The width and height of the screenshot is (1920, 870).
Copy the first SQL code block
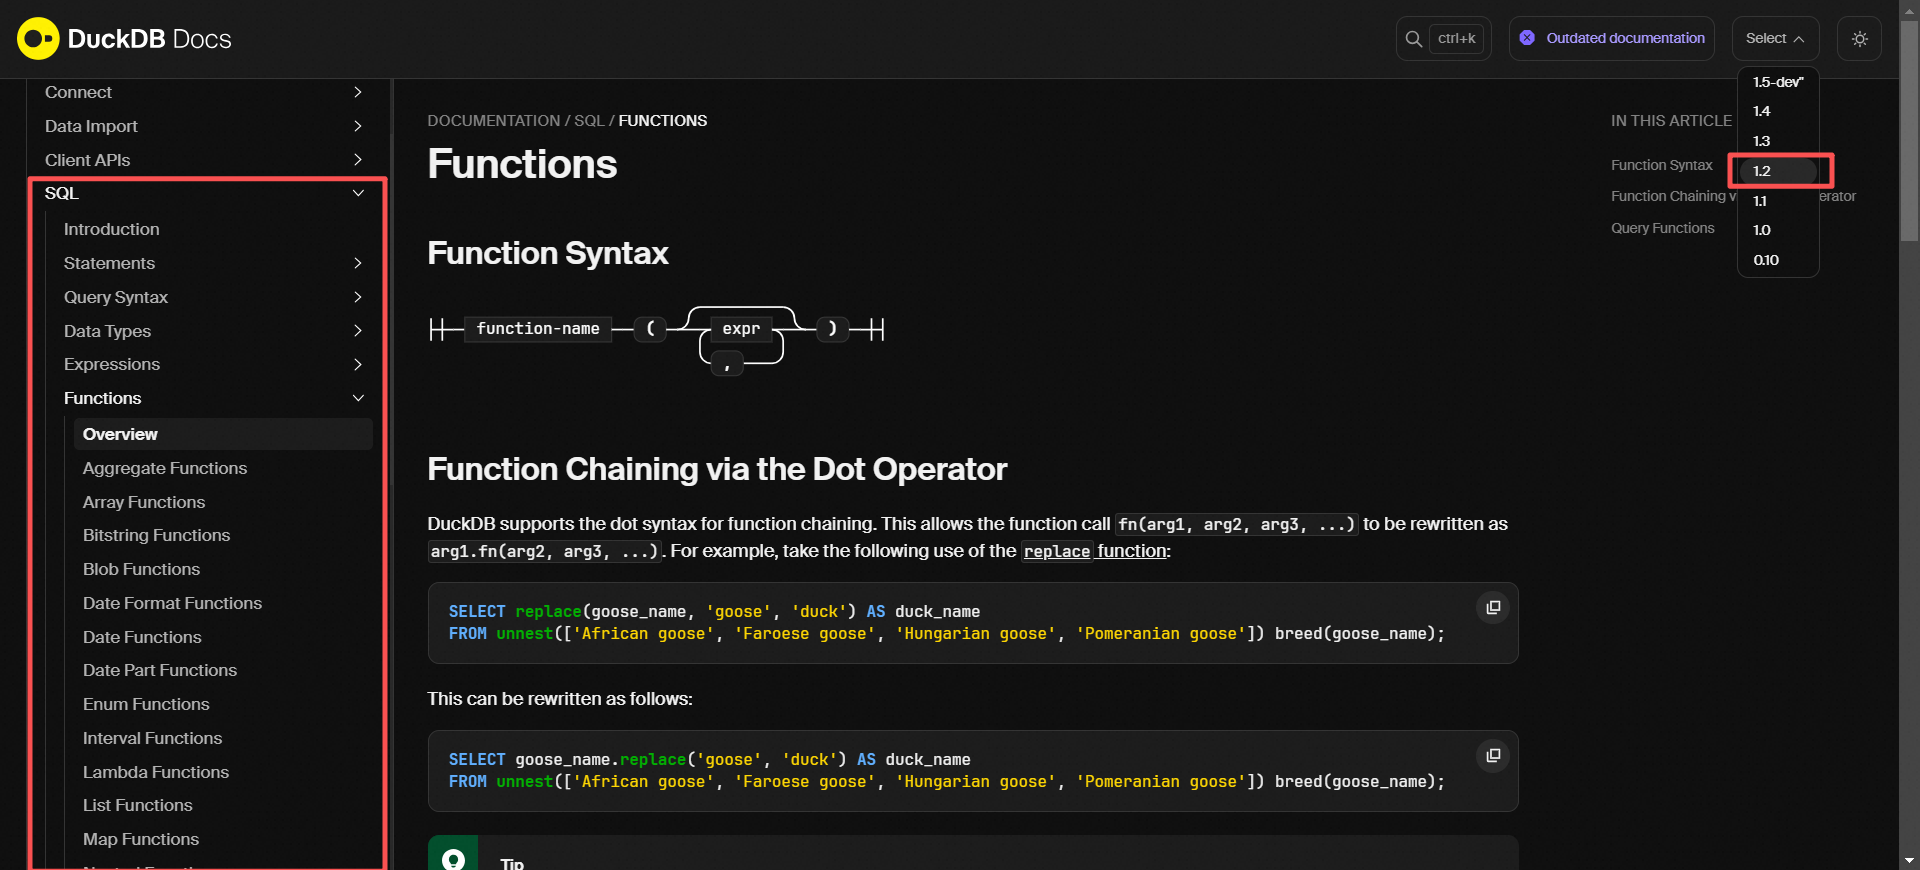click(x=1492, y=608)
